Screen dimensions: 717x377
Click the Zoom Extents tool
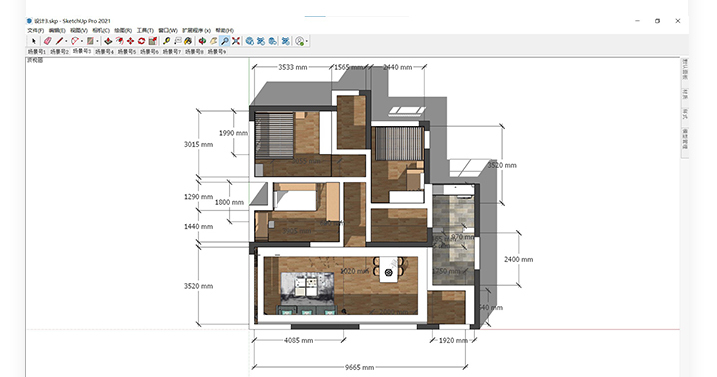(x=236, y=41)
